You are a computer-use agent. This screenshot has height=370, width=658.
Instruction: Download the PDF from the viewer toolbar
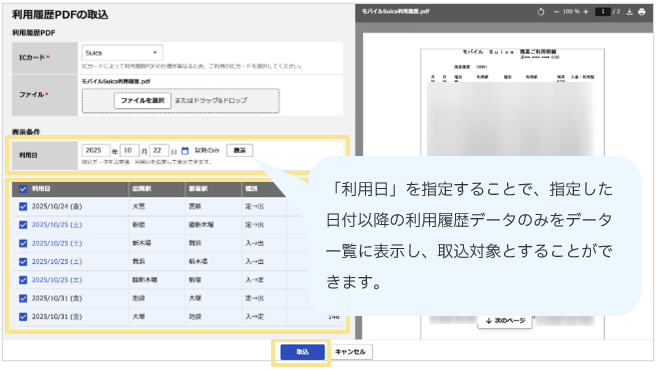[629, 12]
